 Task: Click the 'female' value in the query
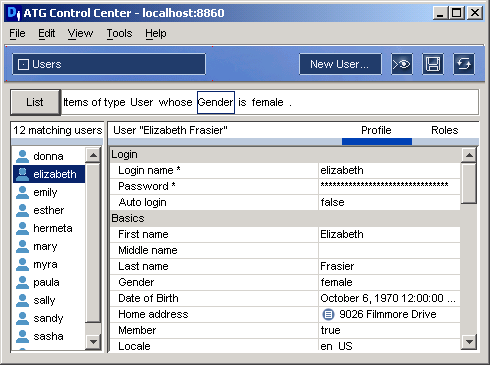pos(268,102)
